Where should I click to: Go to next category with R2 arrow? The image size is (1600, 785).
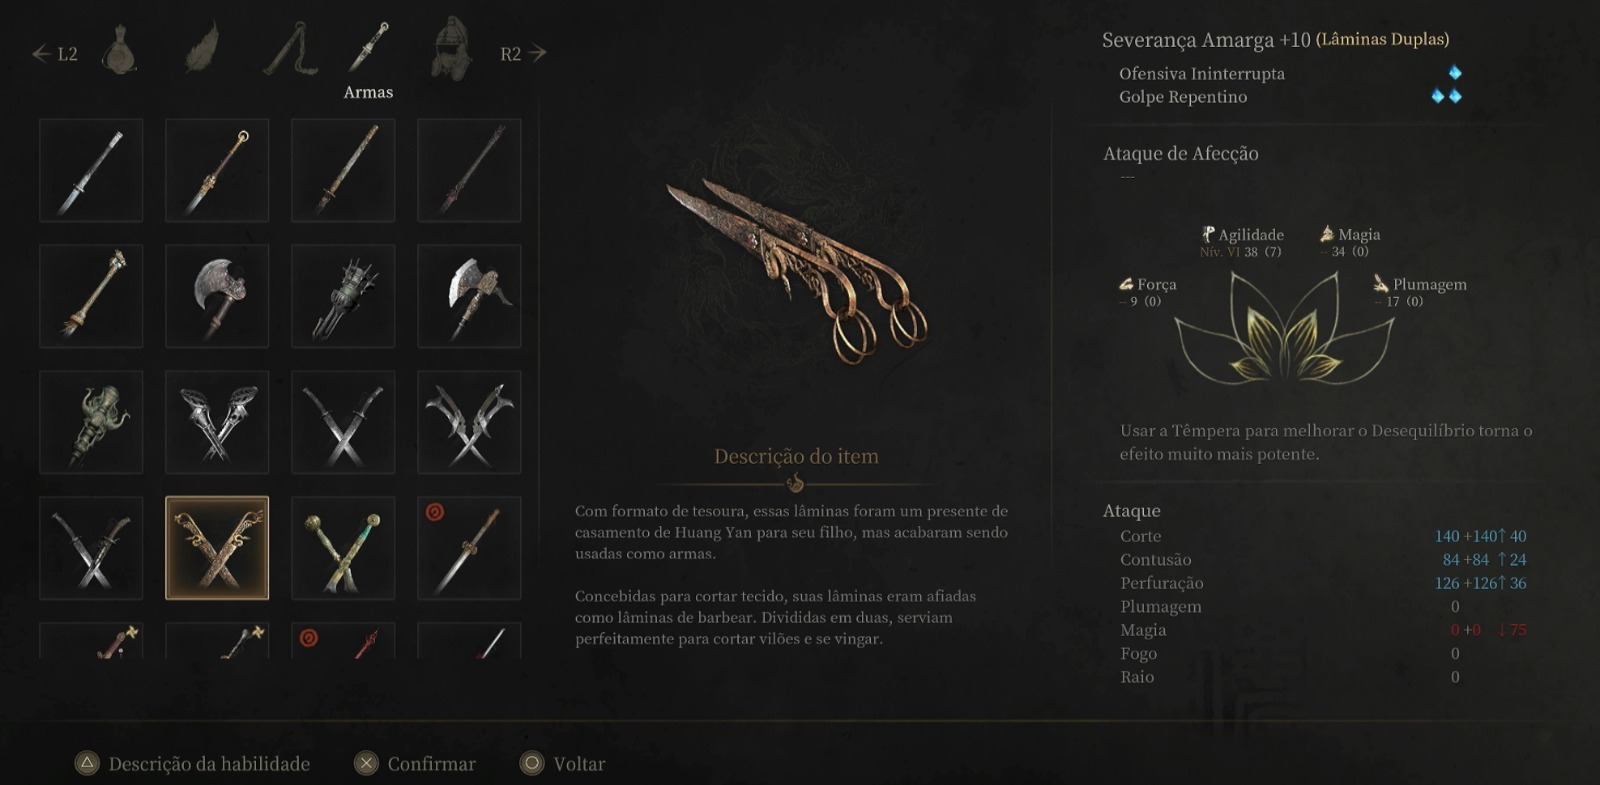pyautogui.click(x=523, y=54)
